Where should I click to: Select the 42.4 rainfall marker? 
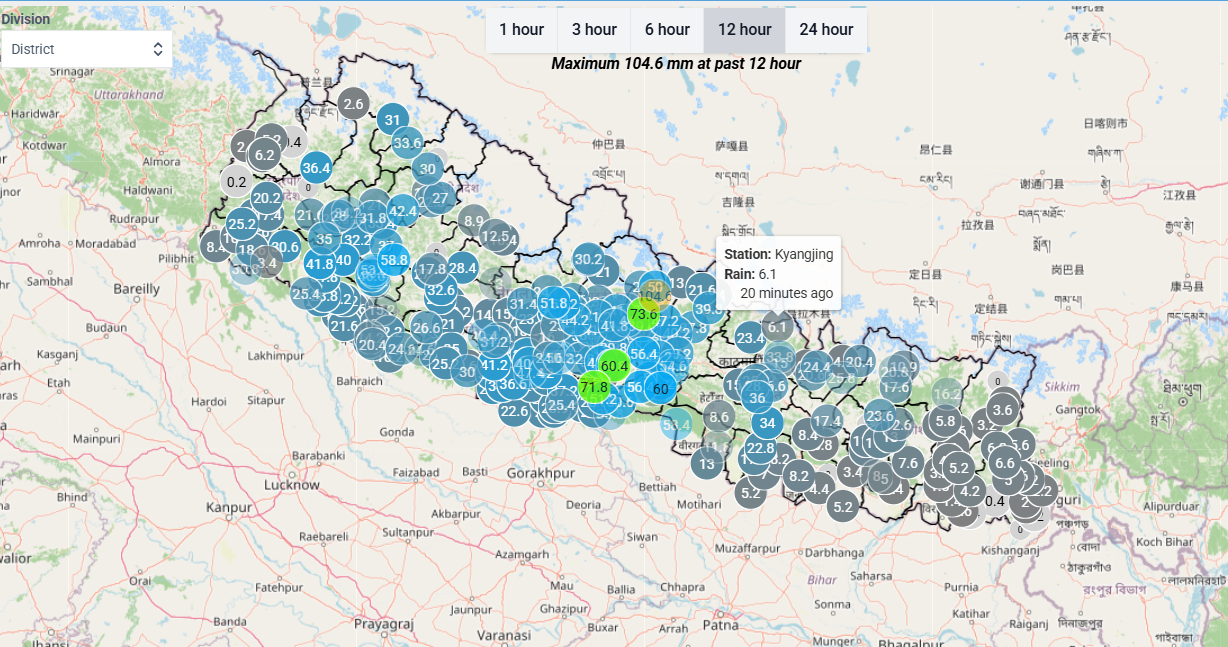coord(403,211)
